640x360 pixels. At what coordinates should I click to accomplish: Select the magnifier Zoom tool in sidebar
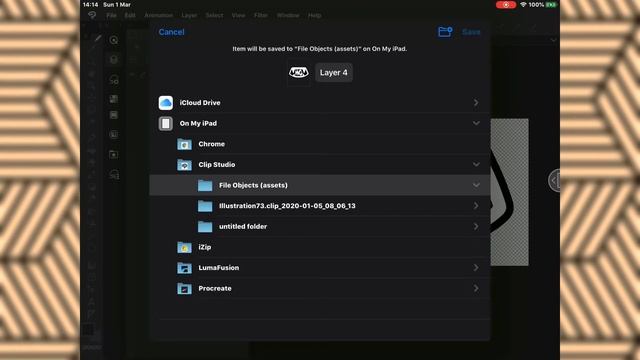(x=114, y=40)
